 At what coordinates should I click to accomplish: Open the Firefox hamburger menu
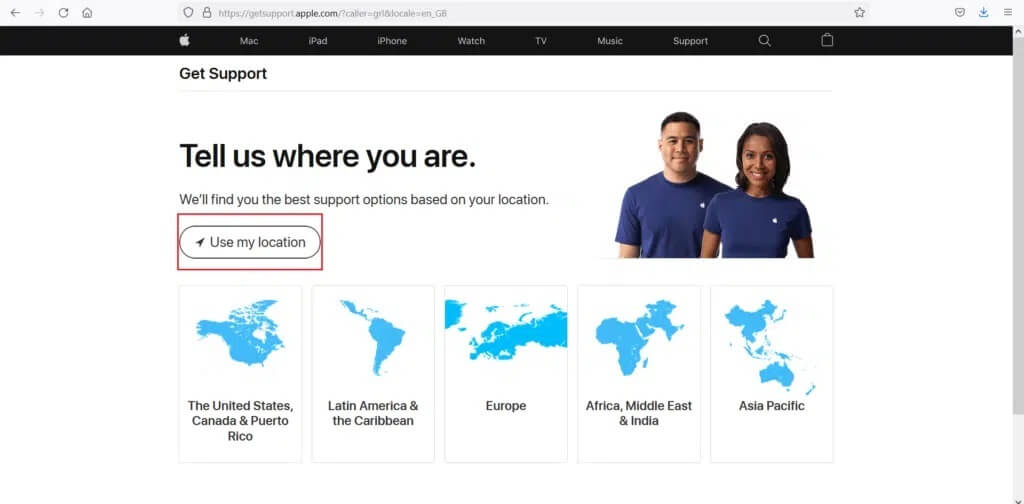click(1007, 13)
